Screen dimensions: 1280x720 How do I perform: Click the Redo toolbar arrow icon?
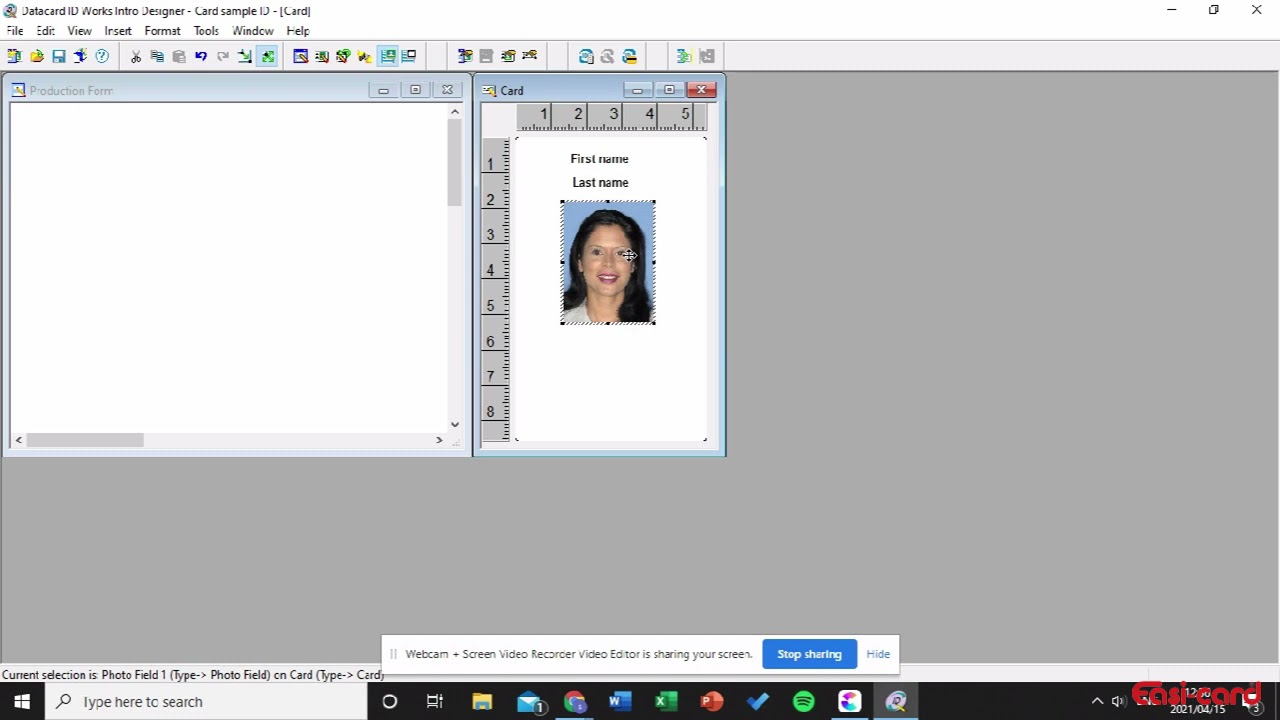point(223,56)
